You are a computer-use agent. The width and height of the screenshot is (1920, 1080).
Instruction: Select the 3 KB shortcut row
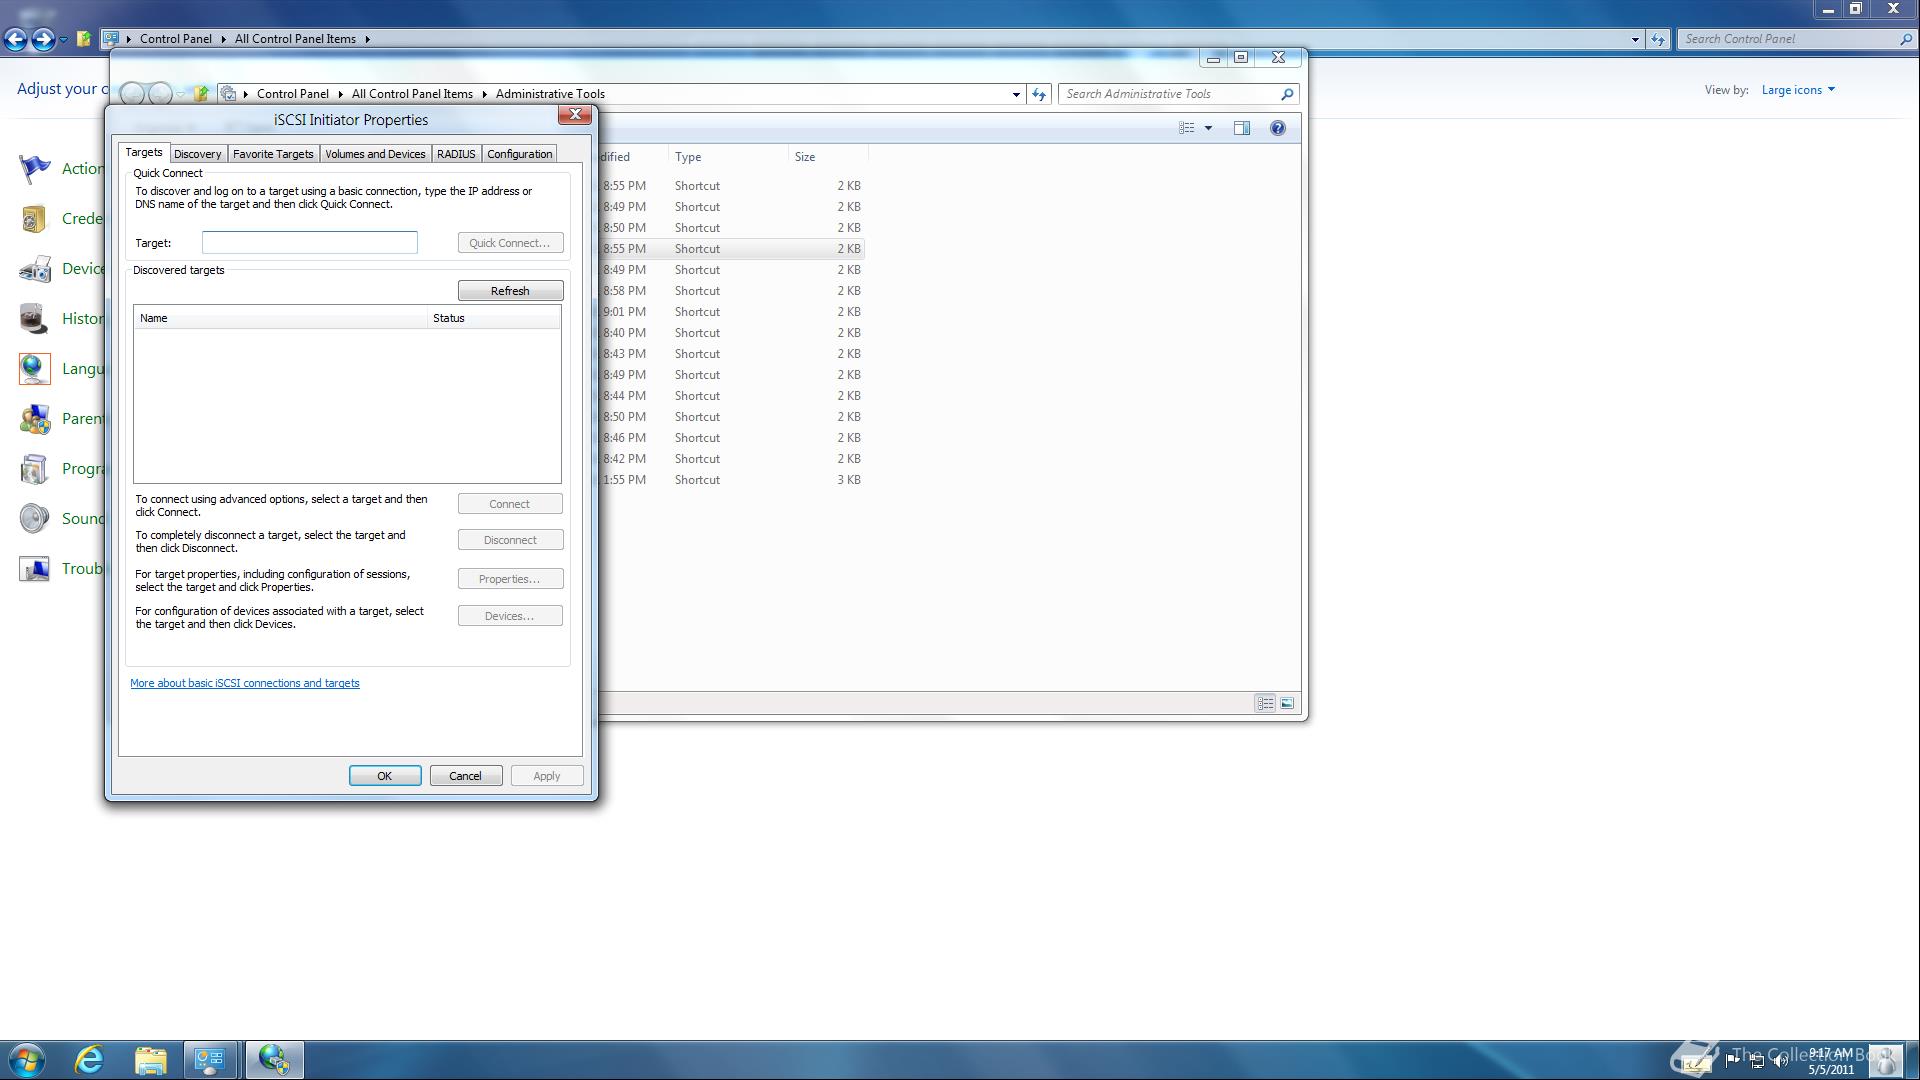[732, 480]
